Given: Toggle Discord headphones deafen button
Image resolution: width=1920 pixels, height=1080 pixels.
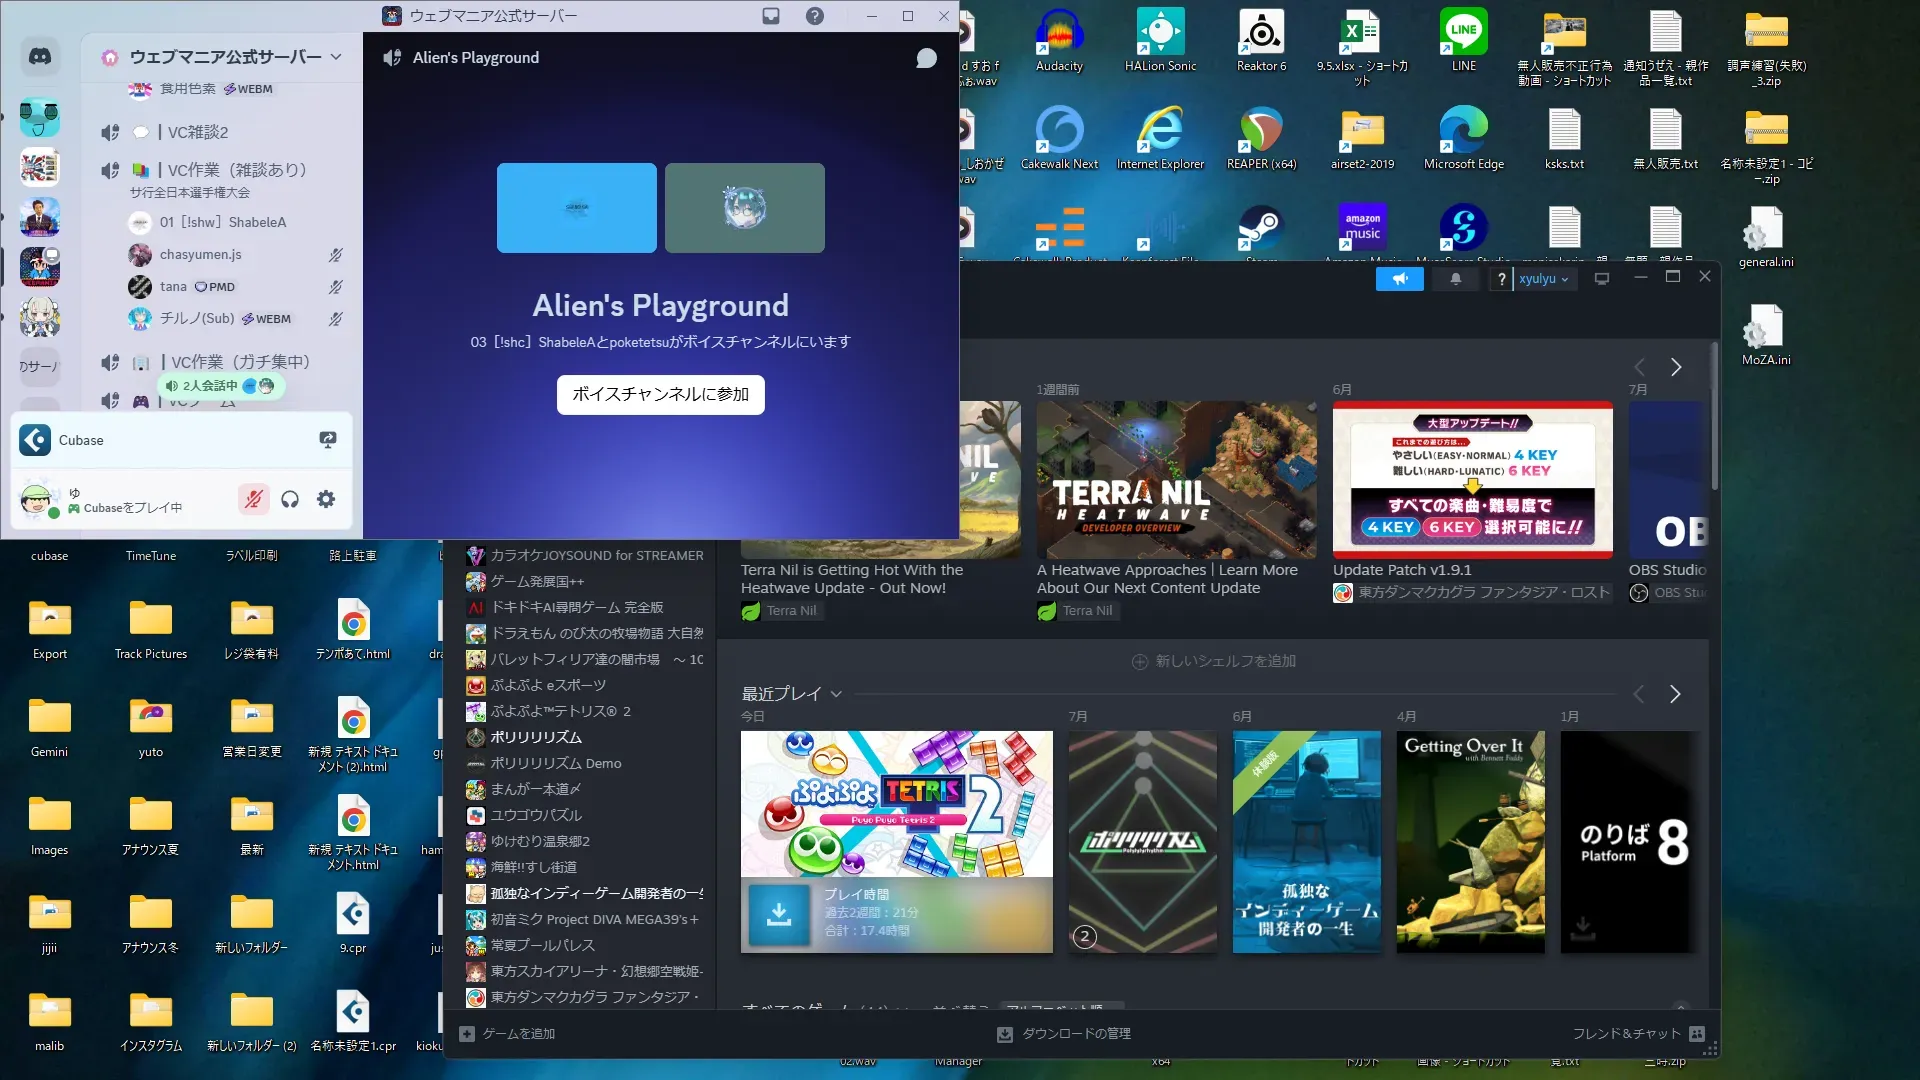Looking at the screenshot, I should pyautogui.click(x=290, y=499).
